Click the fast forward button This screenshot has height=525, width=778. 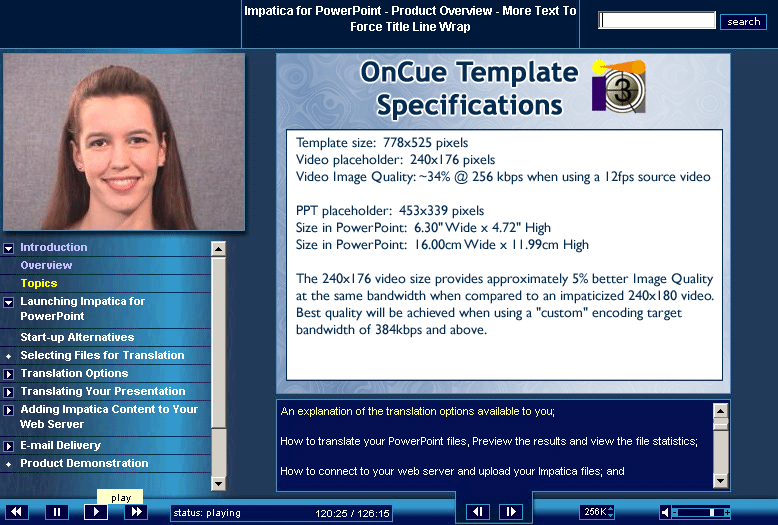point(136,512)
